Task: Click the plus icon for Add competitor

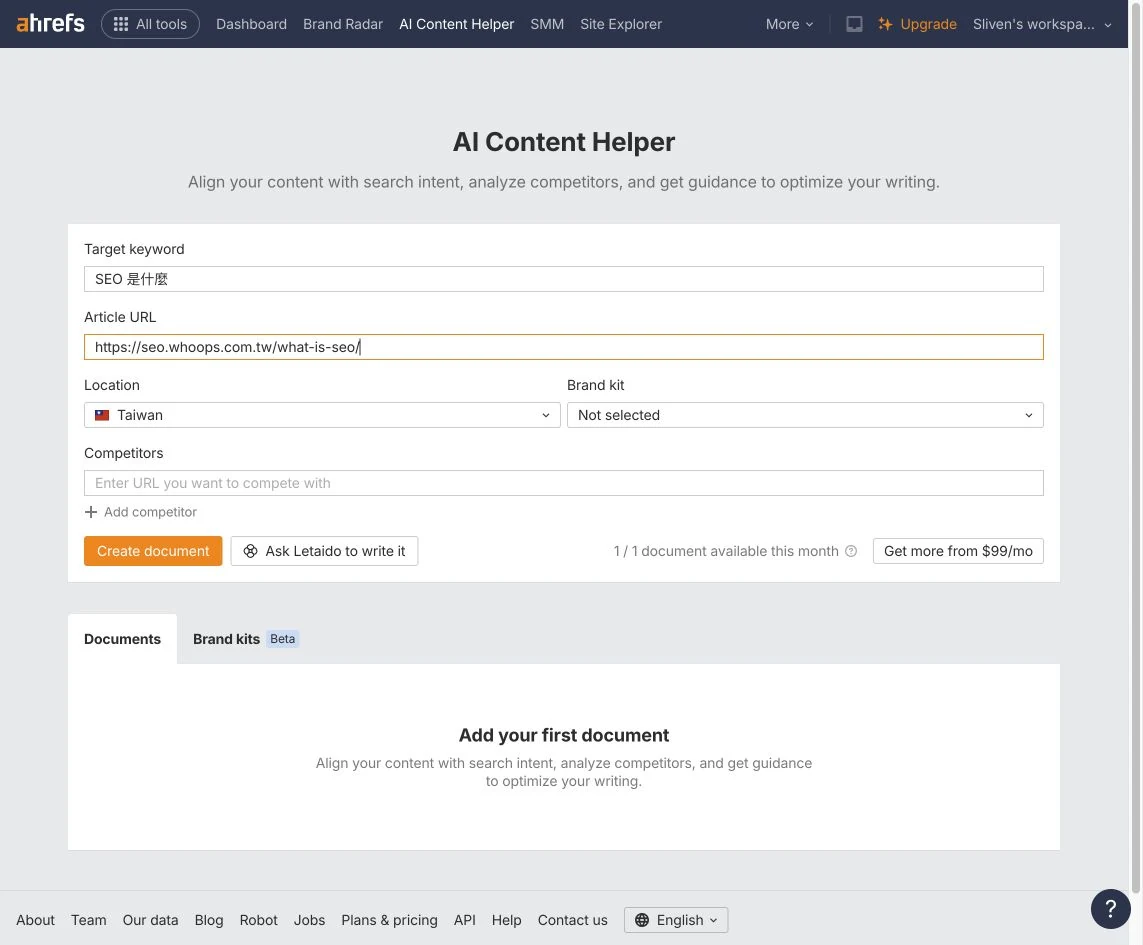Action: tap(90, 512)
